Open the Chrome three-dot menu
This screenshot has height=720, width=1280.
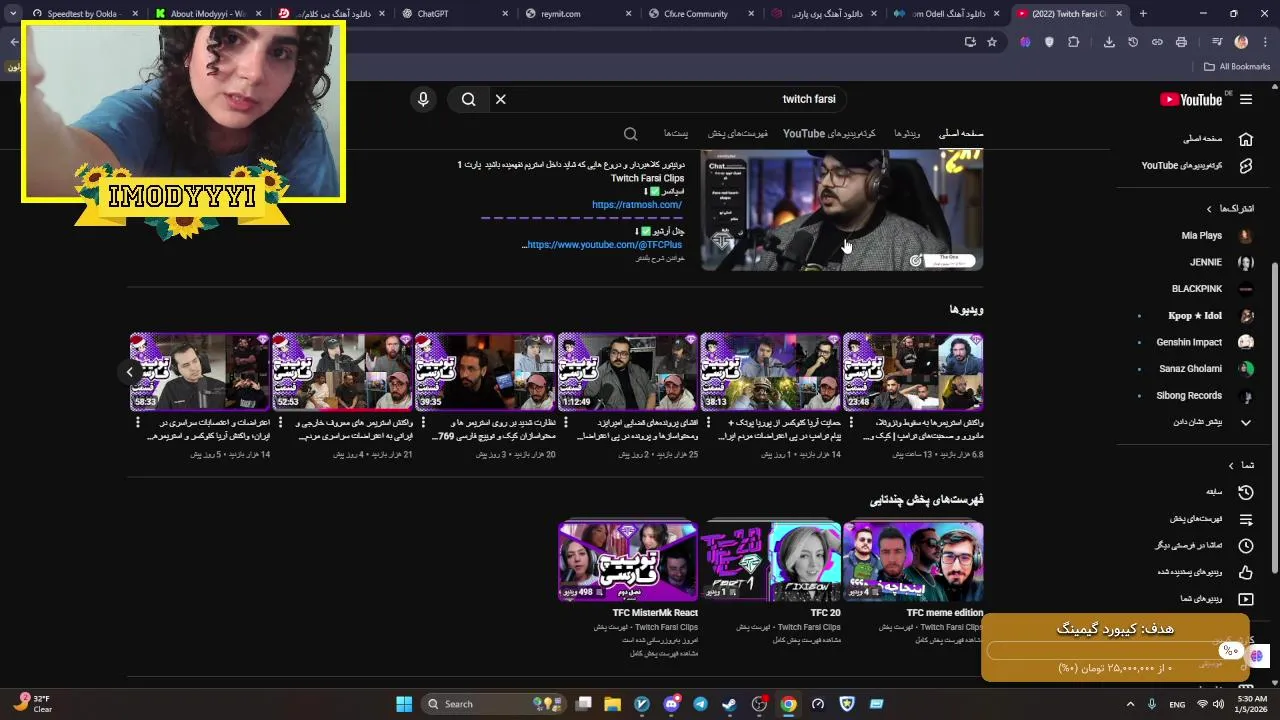coord(1265,42)
